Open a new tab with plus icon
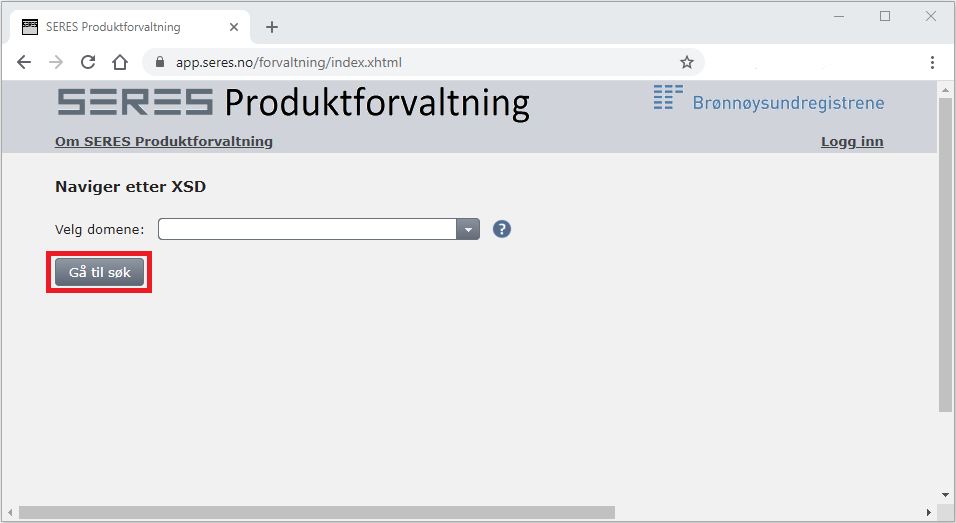The width and height of the screenshot is (956, 523). (x=272, y=27)
